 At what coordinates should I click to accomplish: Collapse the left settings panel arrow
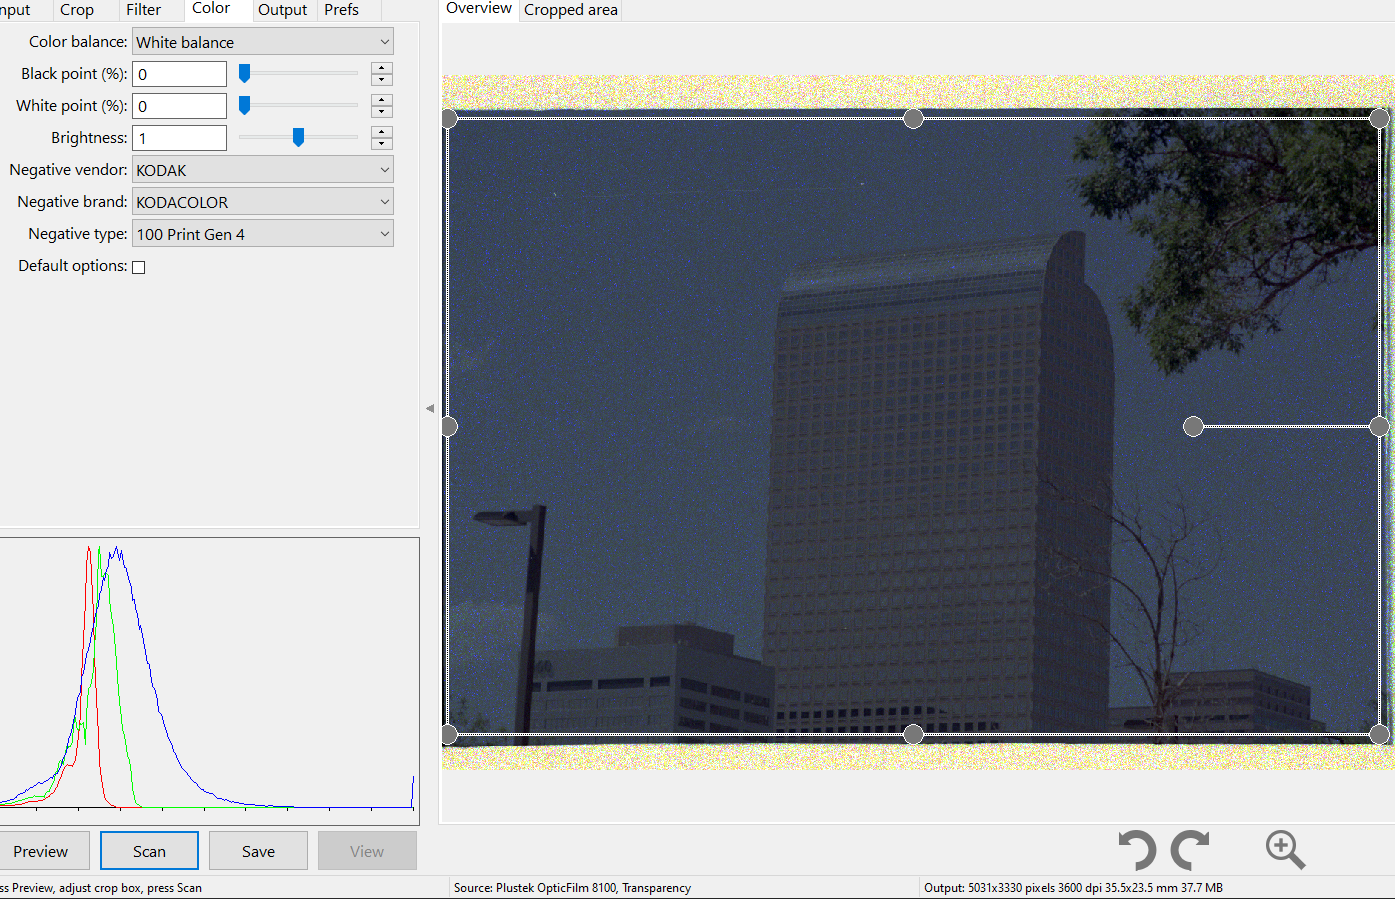pos(430,408)
